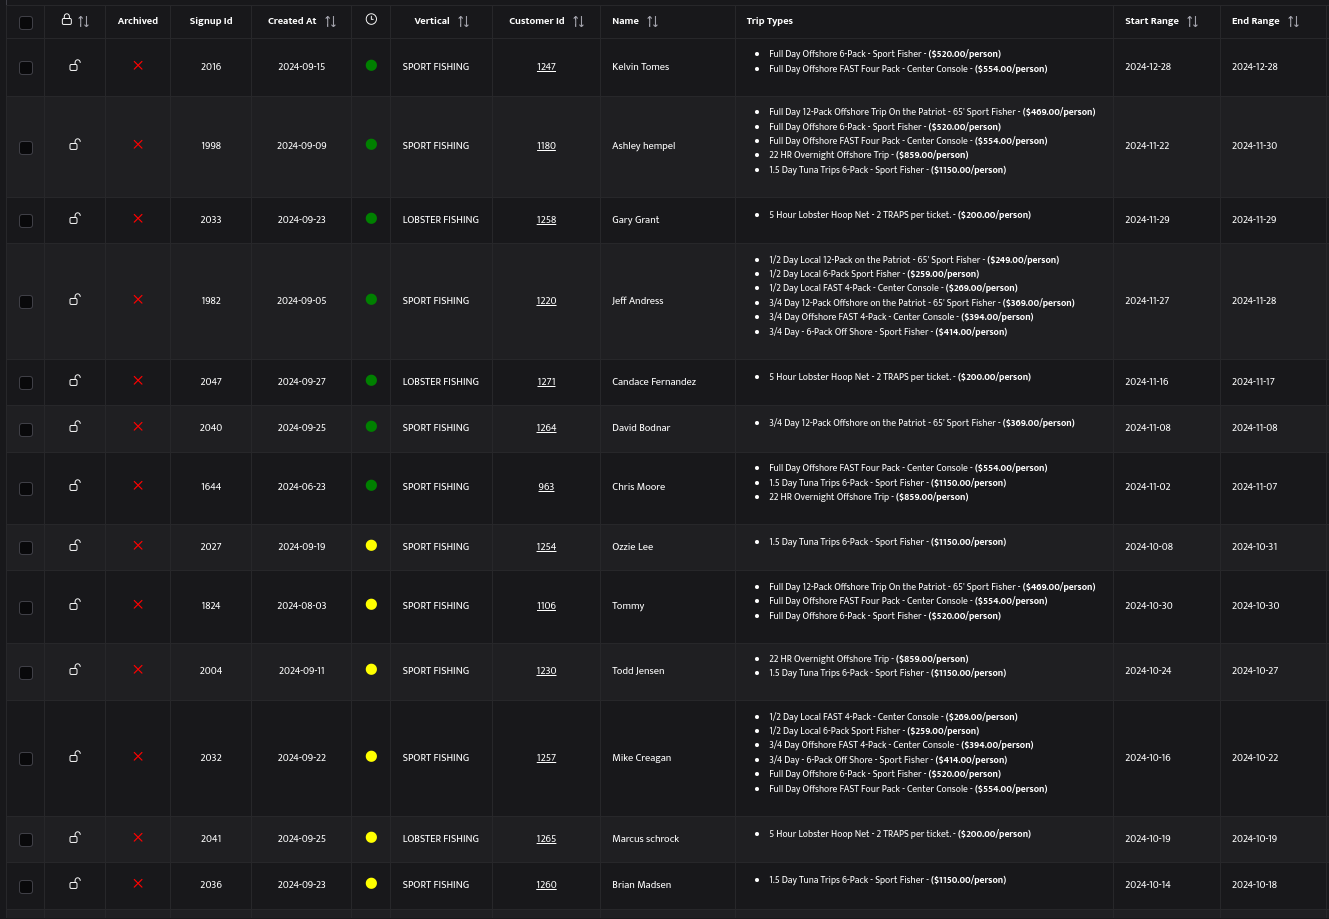Click the red X archived icon for Gary Grant
This screenshot has height=919, width=1329.
138,218
